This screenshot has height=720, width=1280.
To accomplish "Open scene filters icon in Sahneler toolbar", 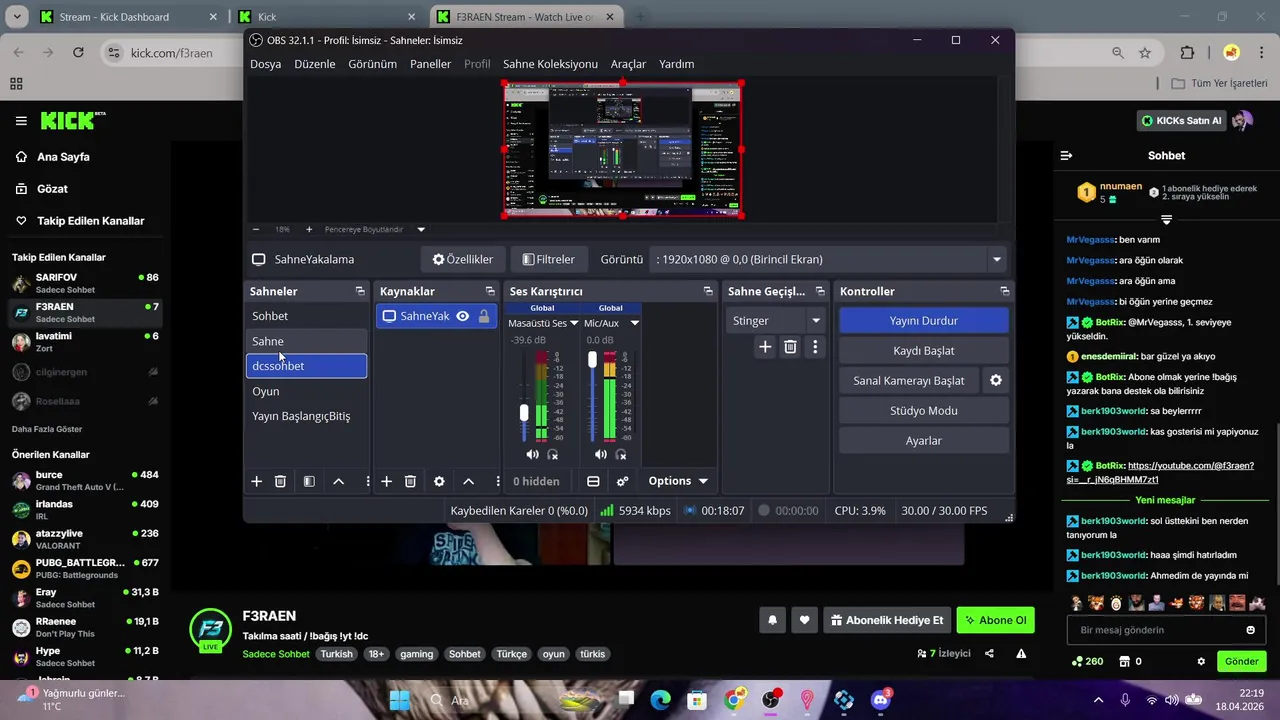I will [x=309, y=481].
